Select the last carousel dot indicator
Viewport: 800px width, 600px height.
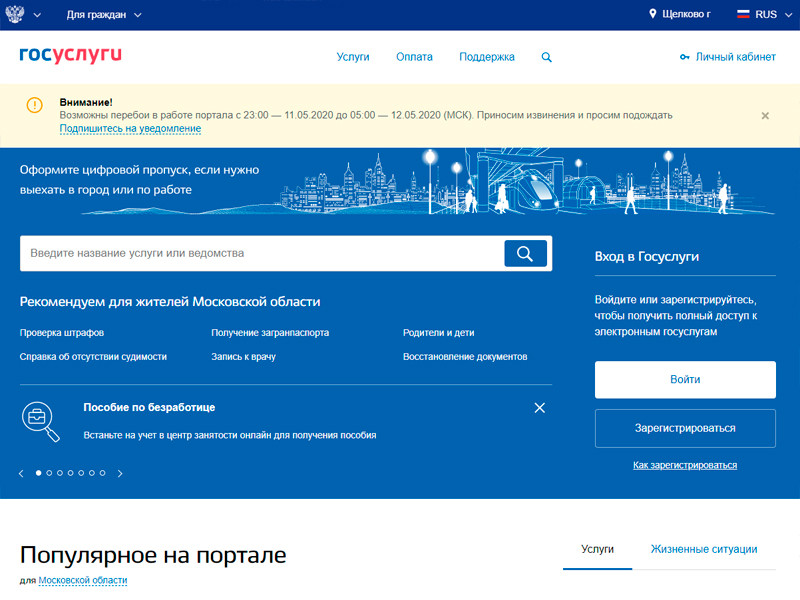coord(101,472)
